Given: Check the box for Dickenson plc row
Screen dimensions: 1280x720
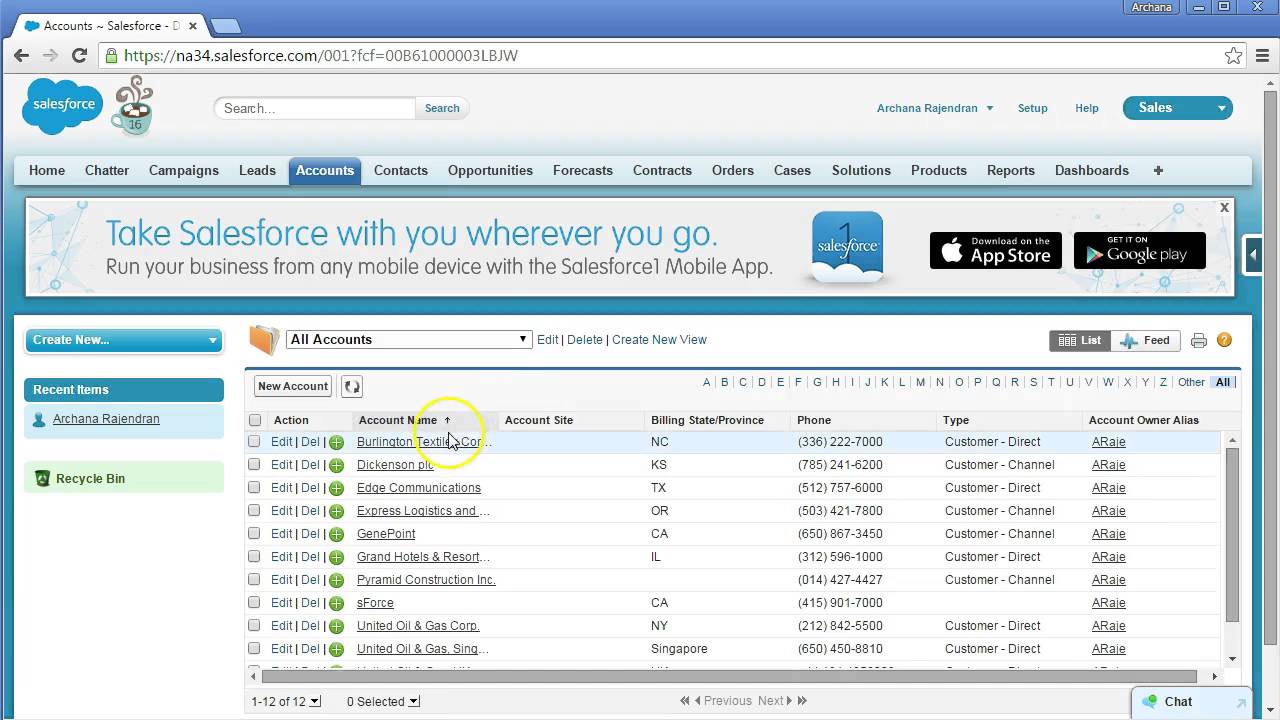Looking at the screenshot, I should 254,465.
